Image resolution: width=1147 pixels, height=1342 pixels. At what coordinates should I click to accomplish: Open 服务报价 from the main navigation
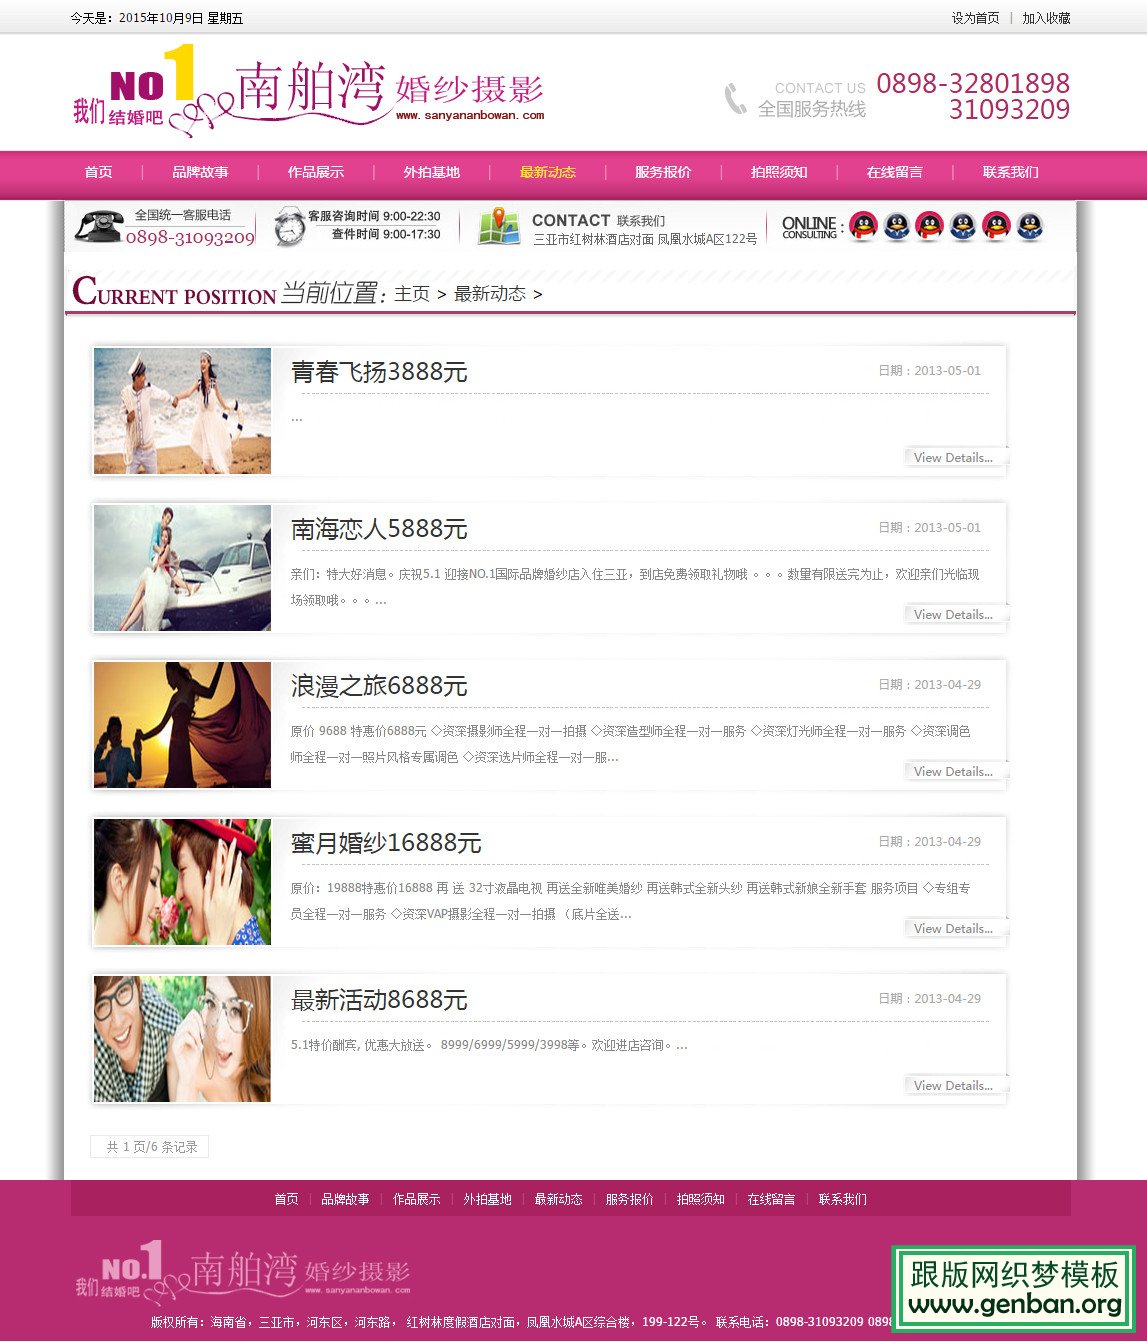tap(663, 172)
